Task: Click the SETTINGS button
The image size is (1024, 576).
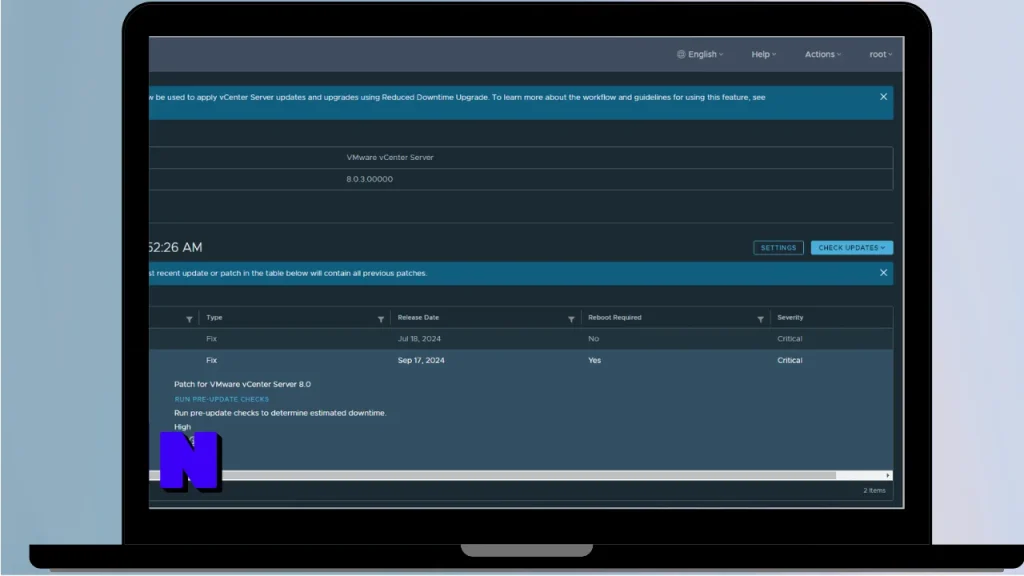Action: (x=778, y=248)
